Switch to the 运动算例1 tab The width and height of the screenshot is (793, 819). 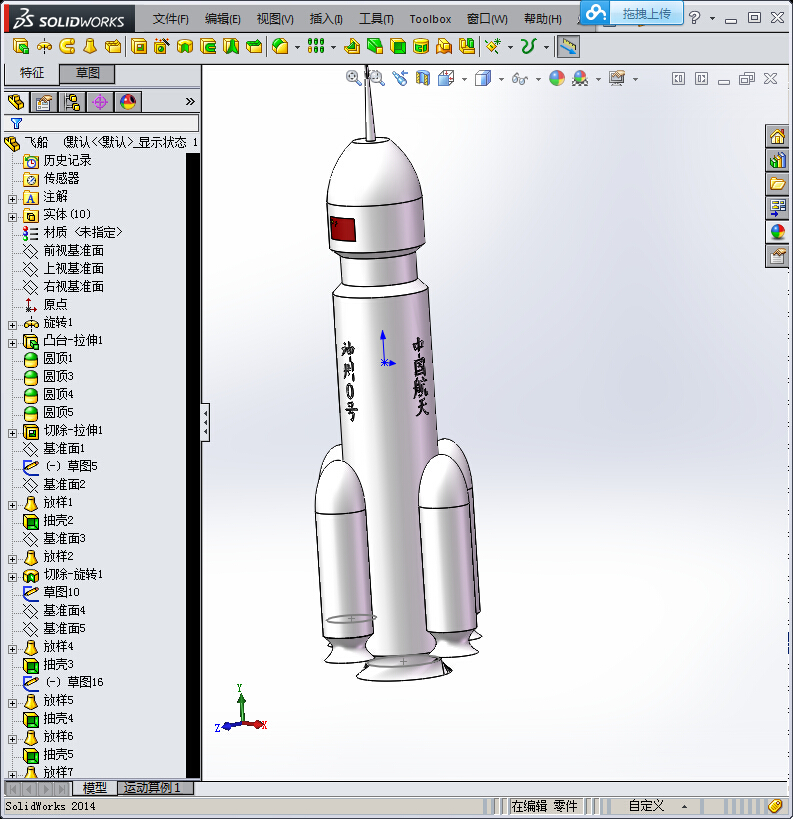click(155, 788)
